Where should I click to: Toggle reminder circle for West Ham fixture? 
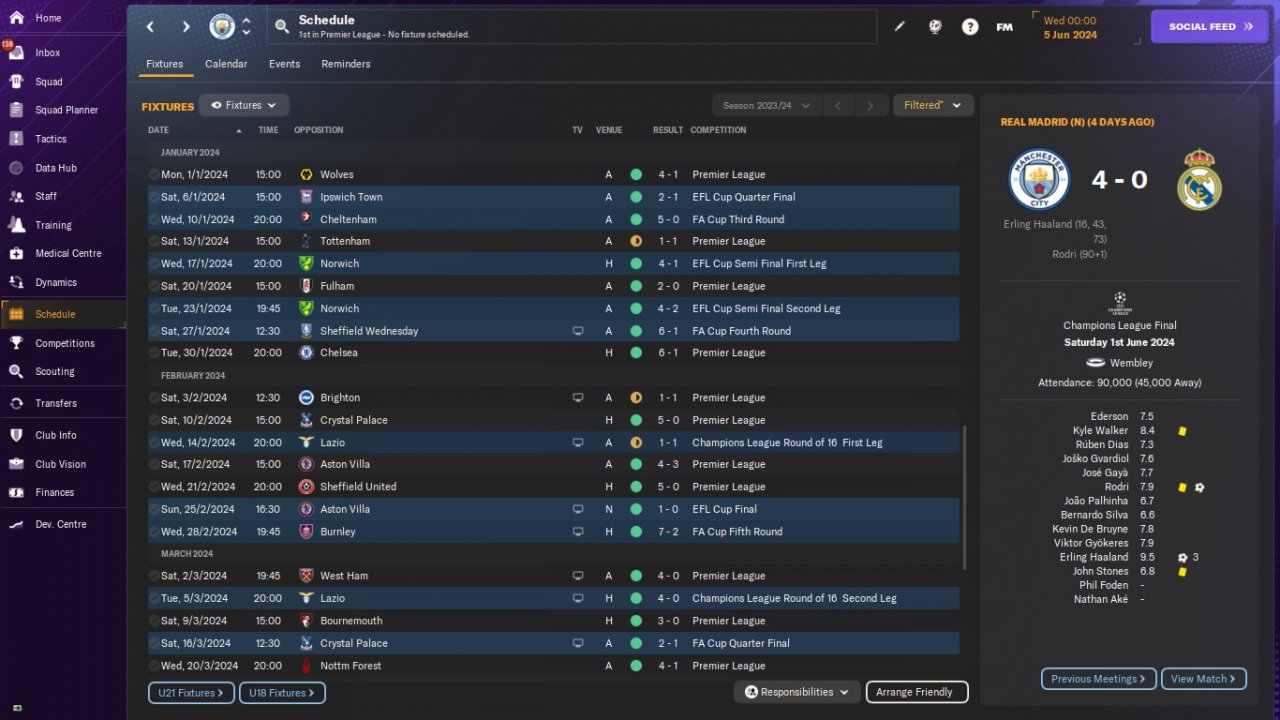point(154,576)
